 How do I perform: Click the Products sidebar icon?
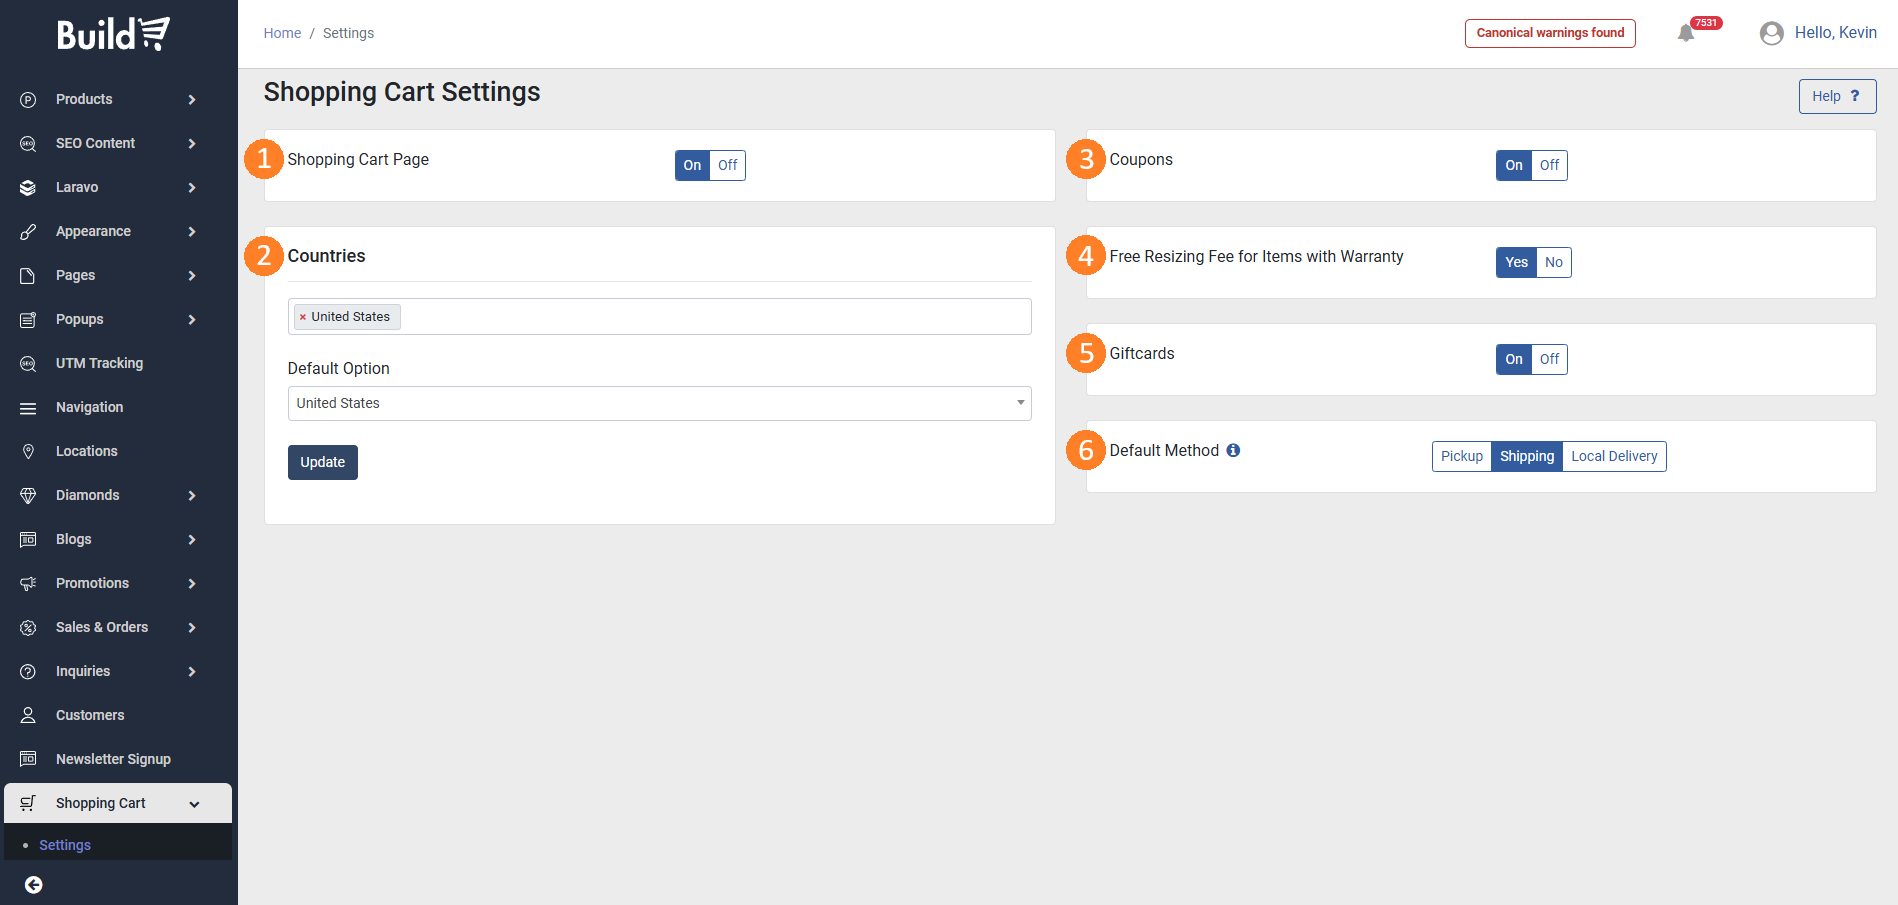[28, 99]
